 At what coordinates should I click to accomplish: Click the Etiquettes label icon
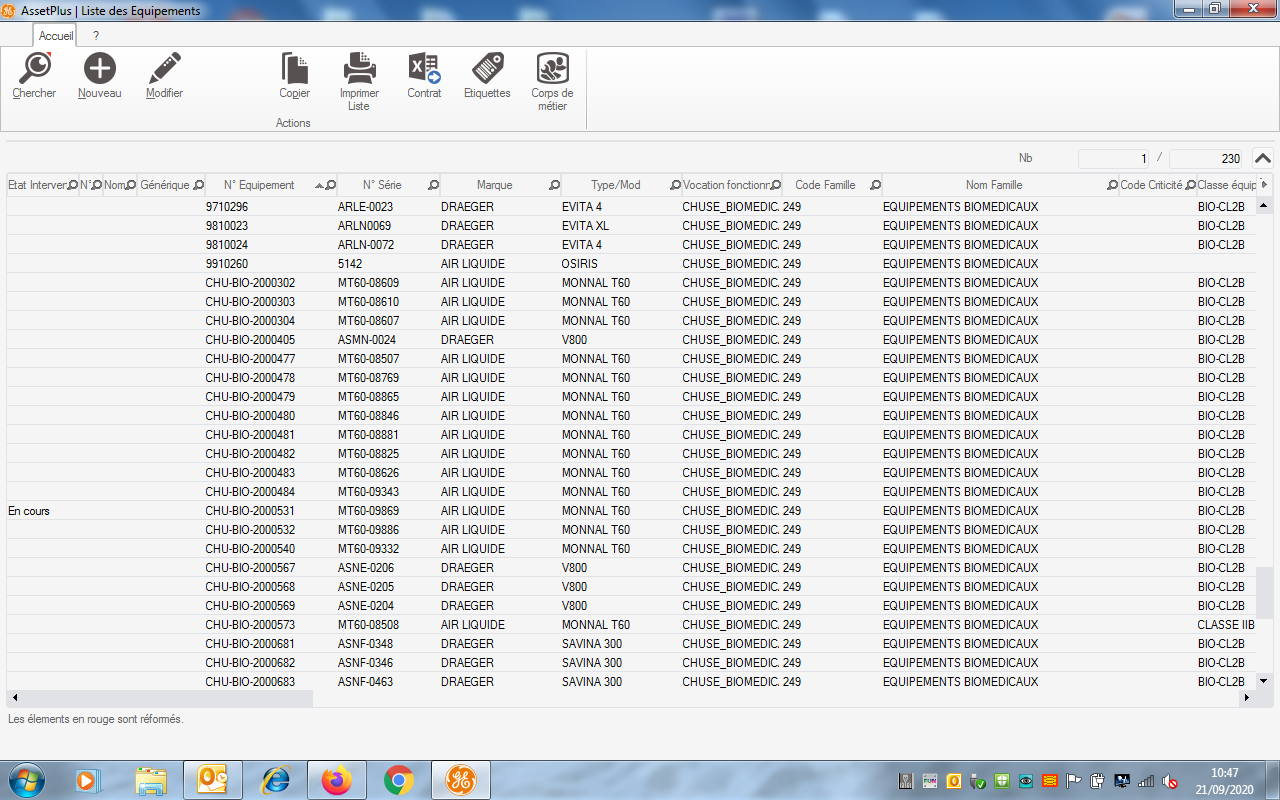(487, 68)
